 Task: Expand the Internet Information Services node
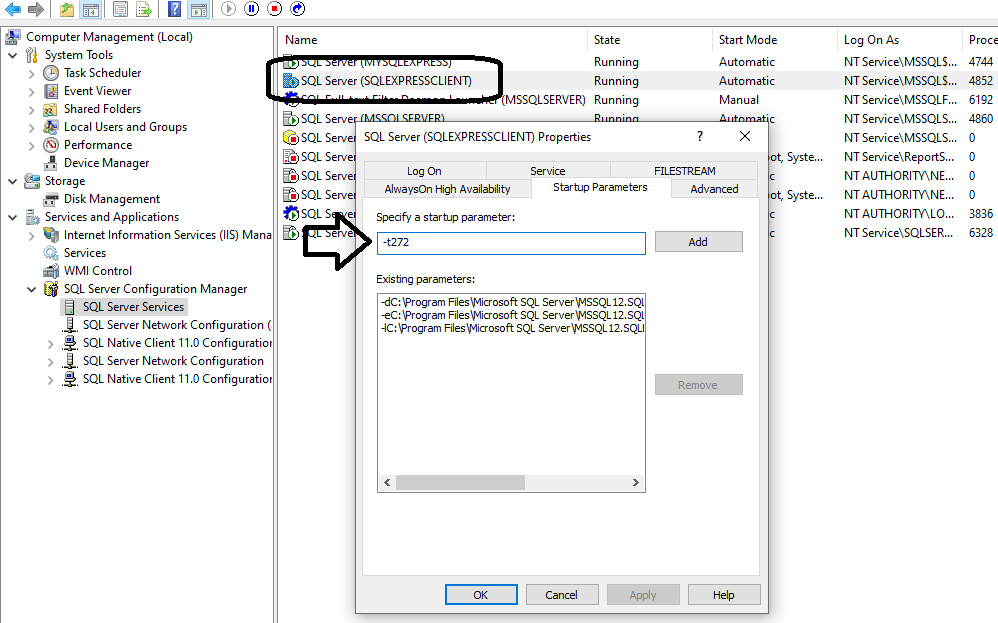pos(32,236)
